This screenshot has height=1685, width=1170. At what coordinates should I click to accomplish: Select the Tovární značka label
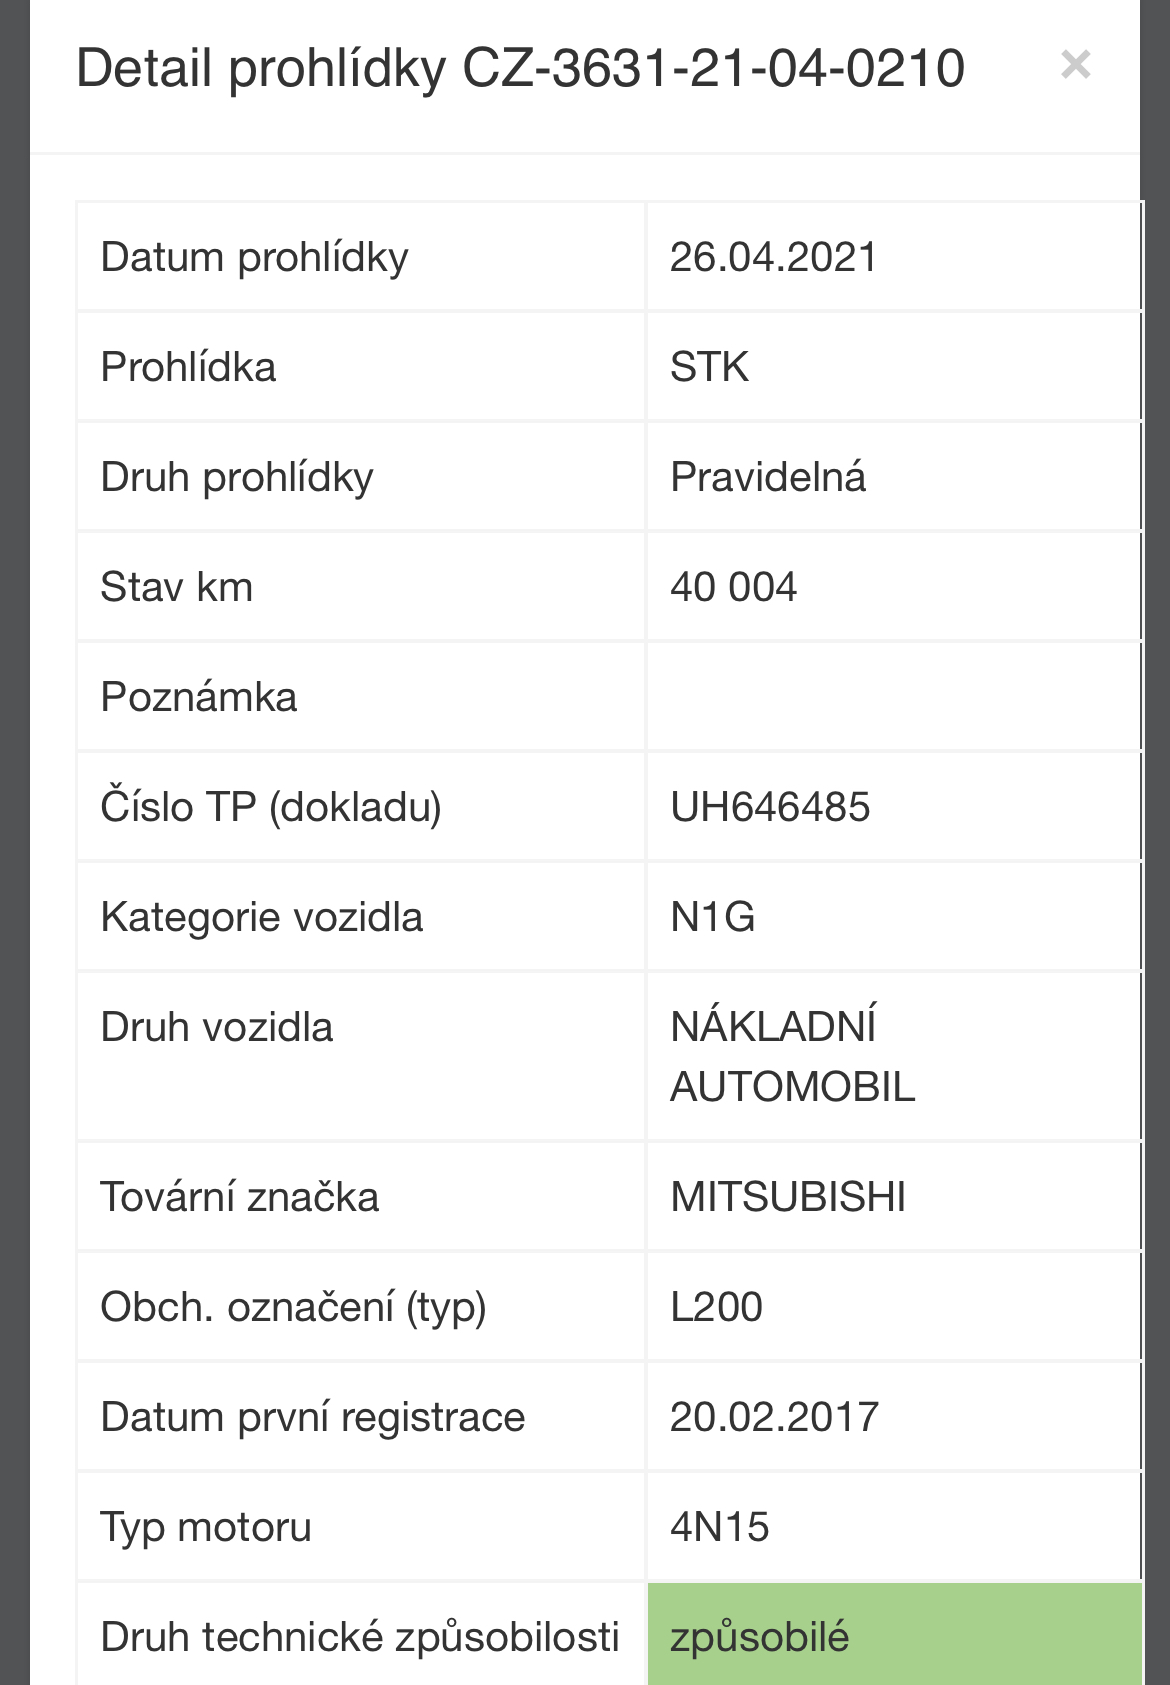point(239,1197)
